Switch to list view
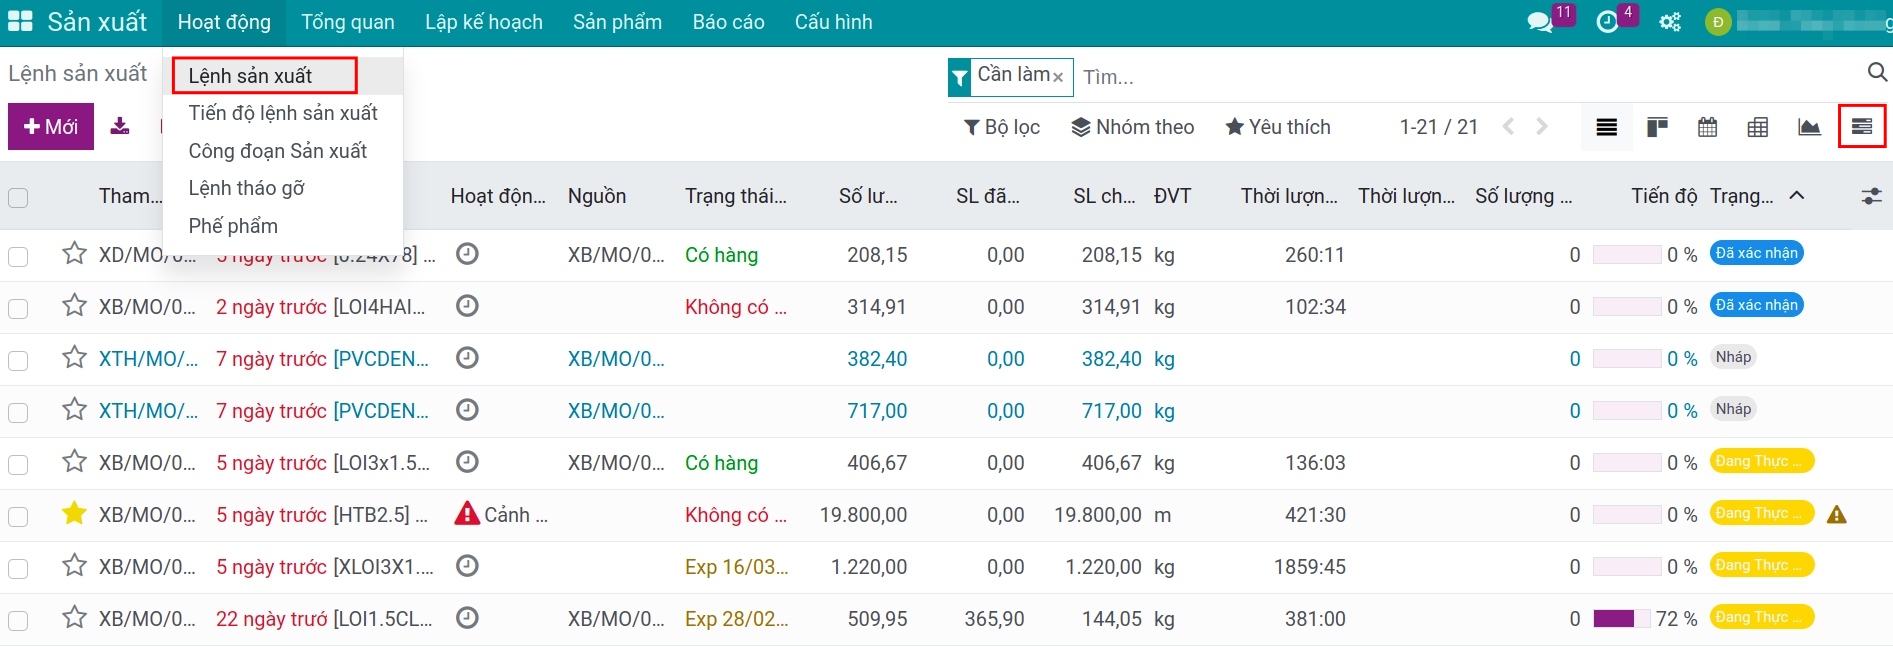1893x647 pixels. [x=1607, y=127]
